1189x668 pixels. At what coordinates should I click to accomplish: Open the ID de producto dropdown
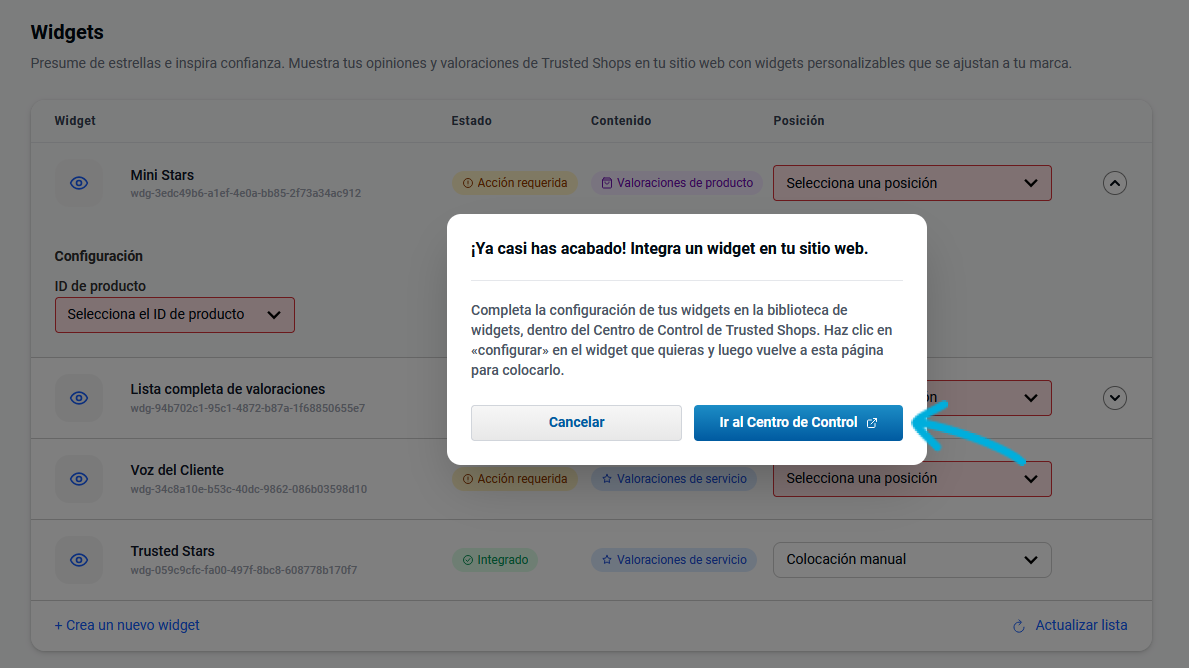[x=174, y=315]
